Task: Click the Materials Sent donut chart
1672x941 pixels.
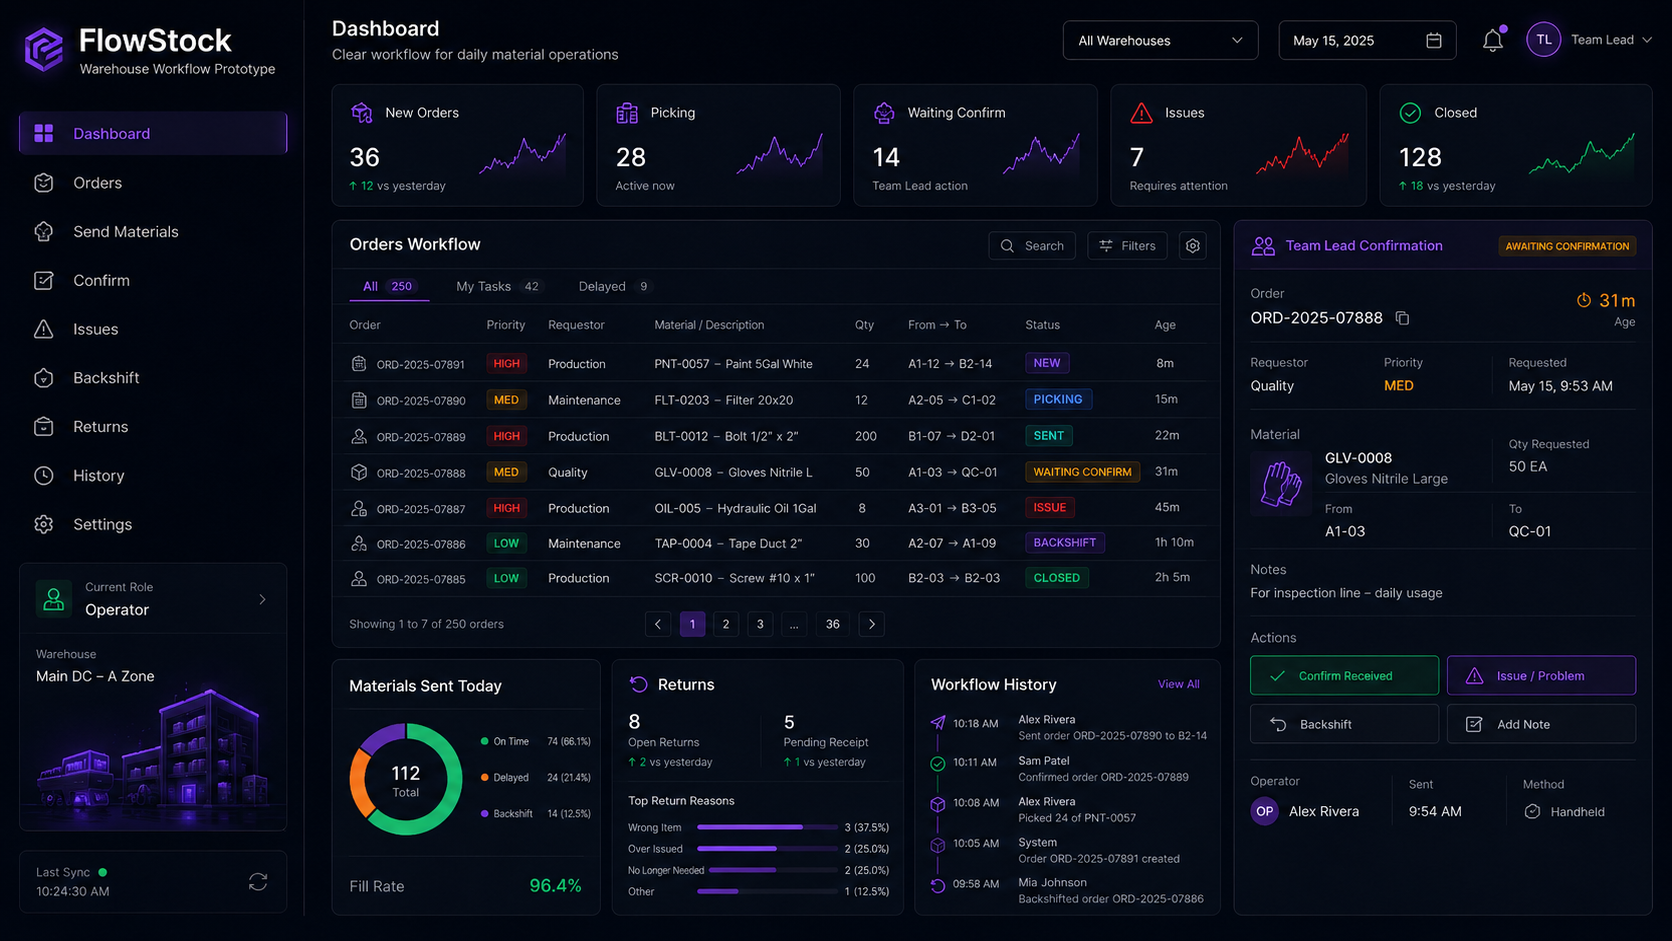Action: pyautogui.click(x=406, y=779)
